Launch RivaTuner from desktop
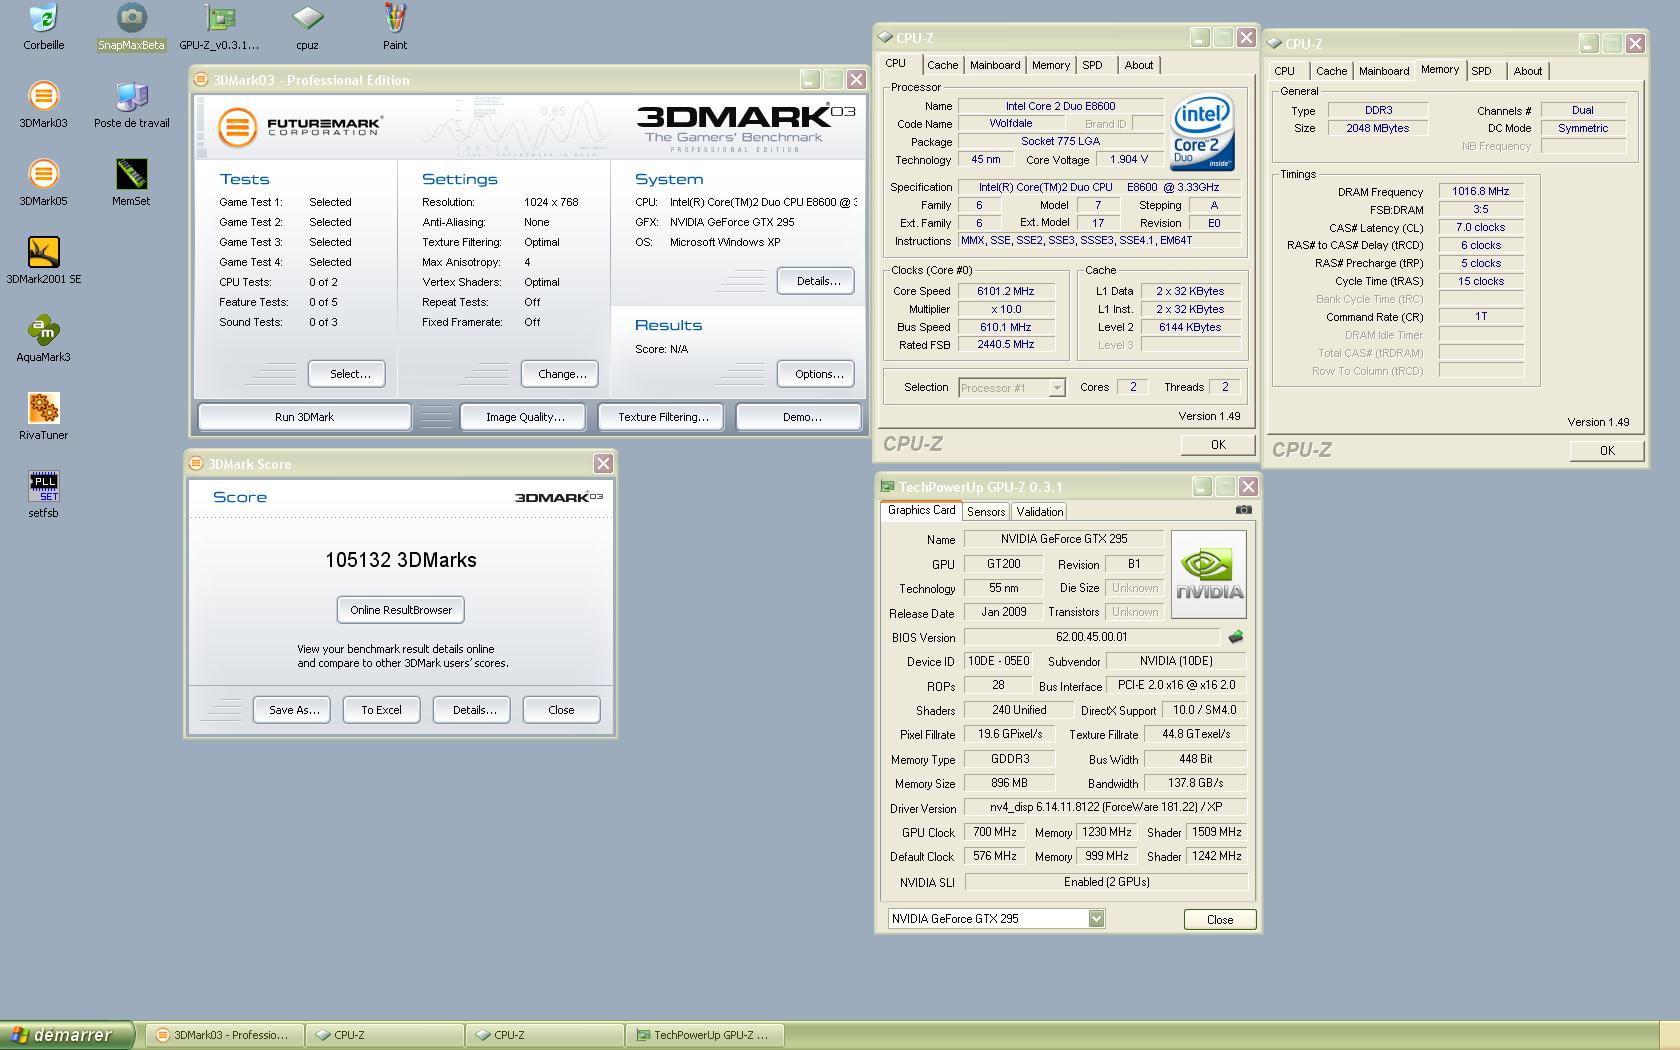 [43, 417]
